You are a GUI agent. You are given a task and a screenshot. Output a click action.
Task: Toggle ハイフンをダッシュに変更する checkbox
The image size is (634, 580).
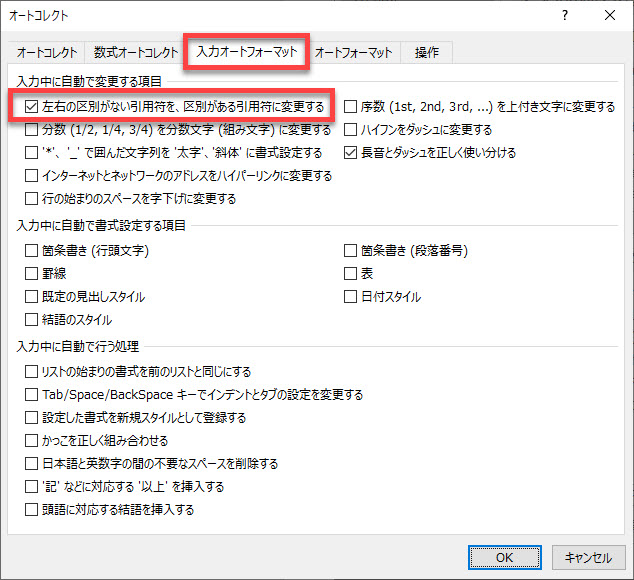click(351, 130)
